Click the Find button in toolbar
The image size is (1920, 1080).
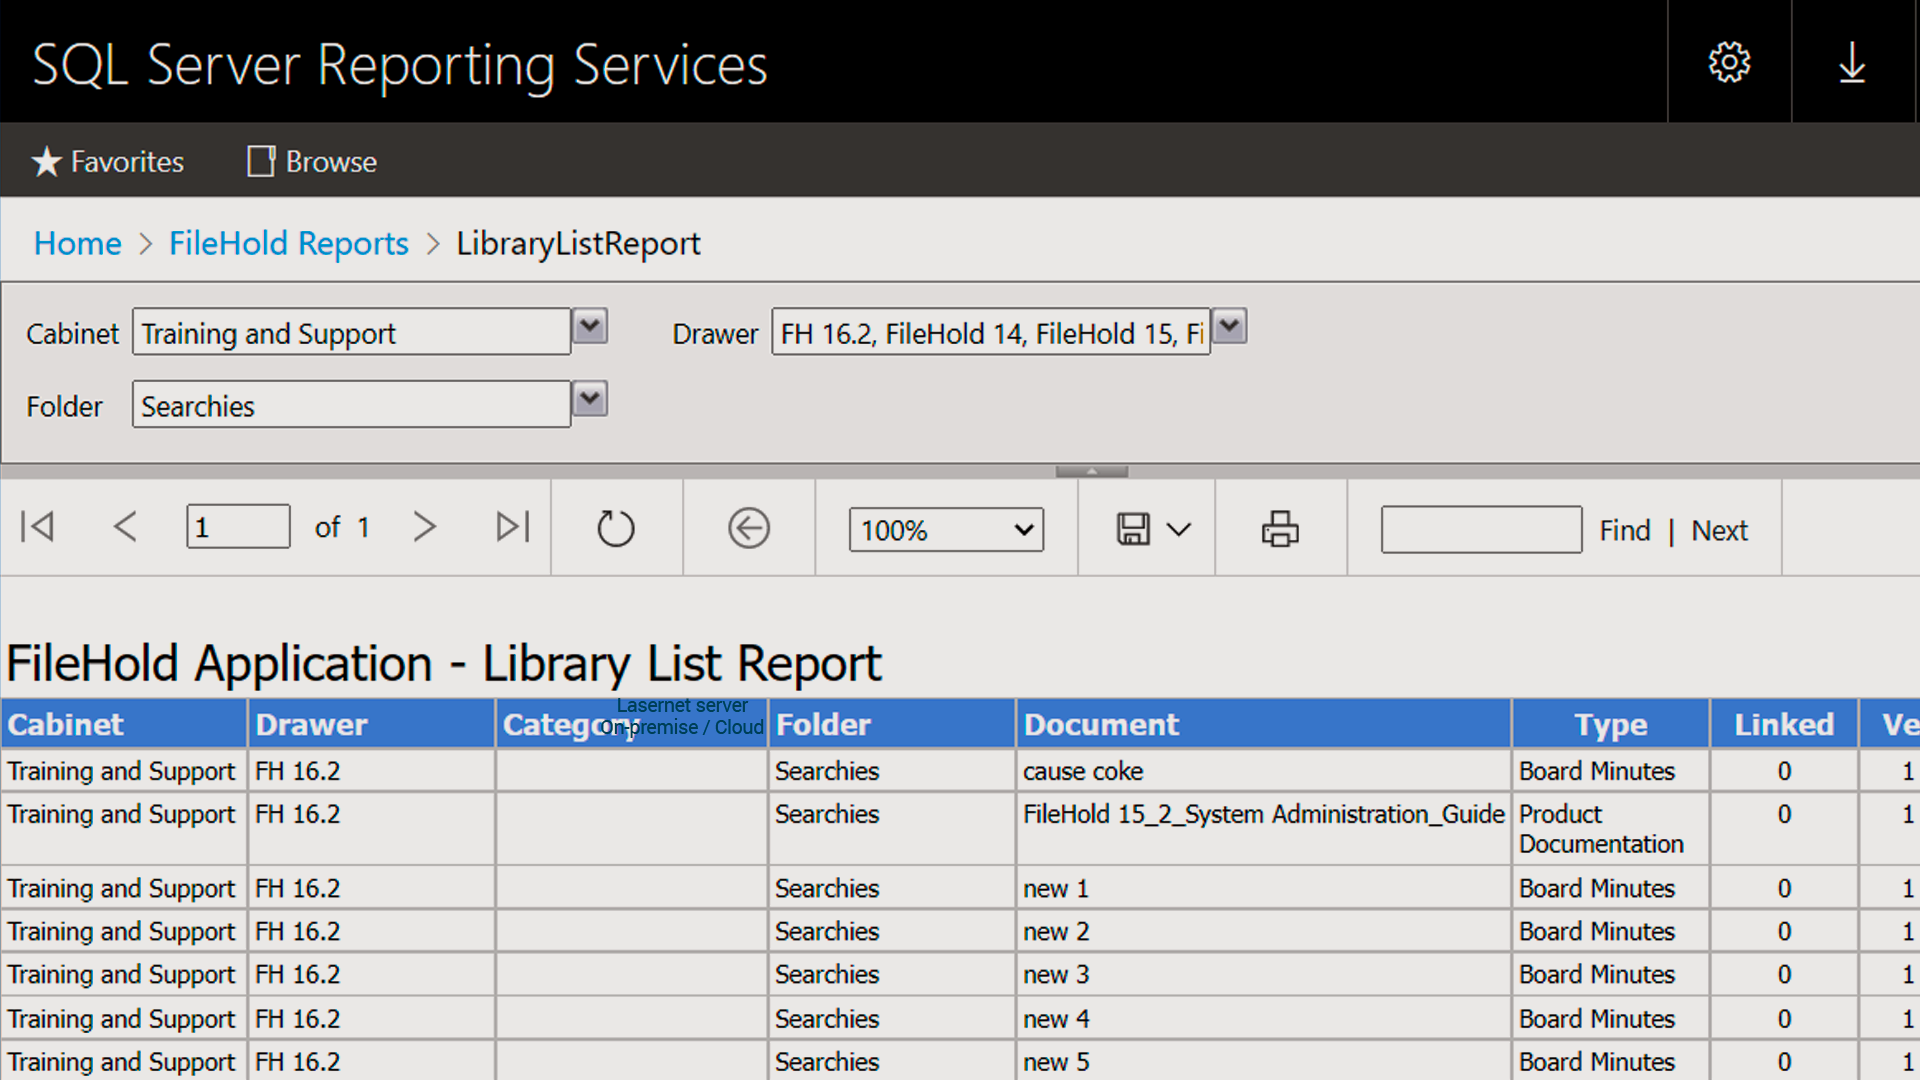click(x=1625, y=530)
